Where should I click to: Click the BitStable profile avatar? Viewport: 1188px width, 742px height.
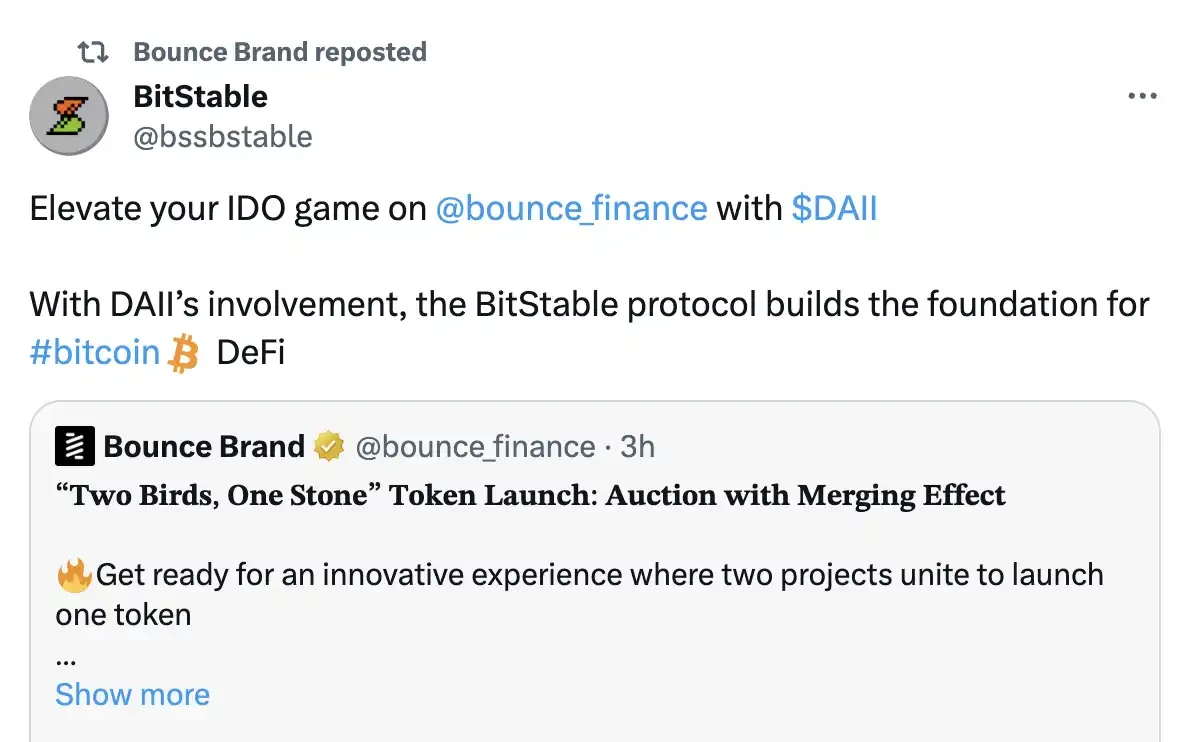(x=68, y=115)
